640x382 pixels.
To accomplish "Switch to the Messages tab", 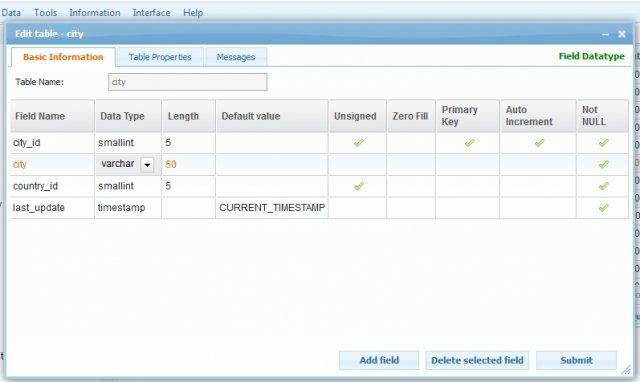I will coord(236,57).
